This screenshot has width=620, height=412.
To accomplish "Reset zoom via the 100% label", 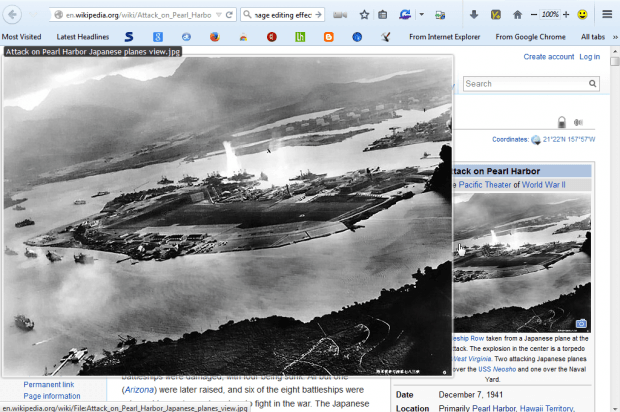I will 550,15.
